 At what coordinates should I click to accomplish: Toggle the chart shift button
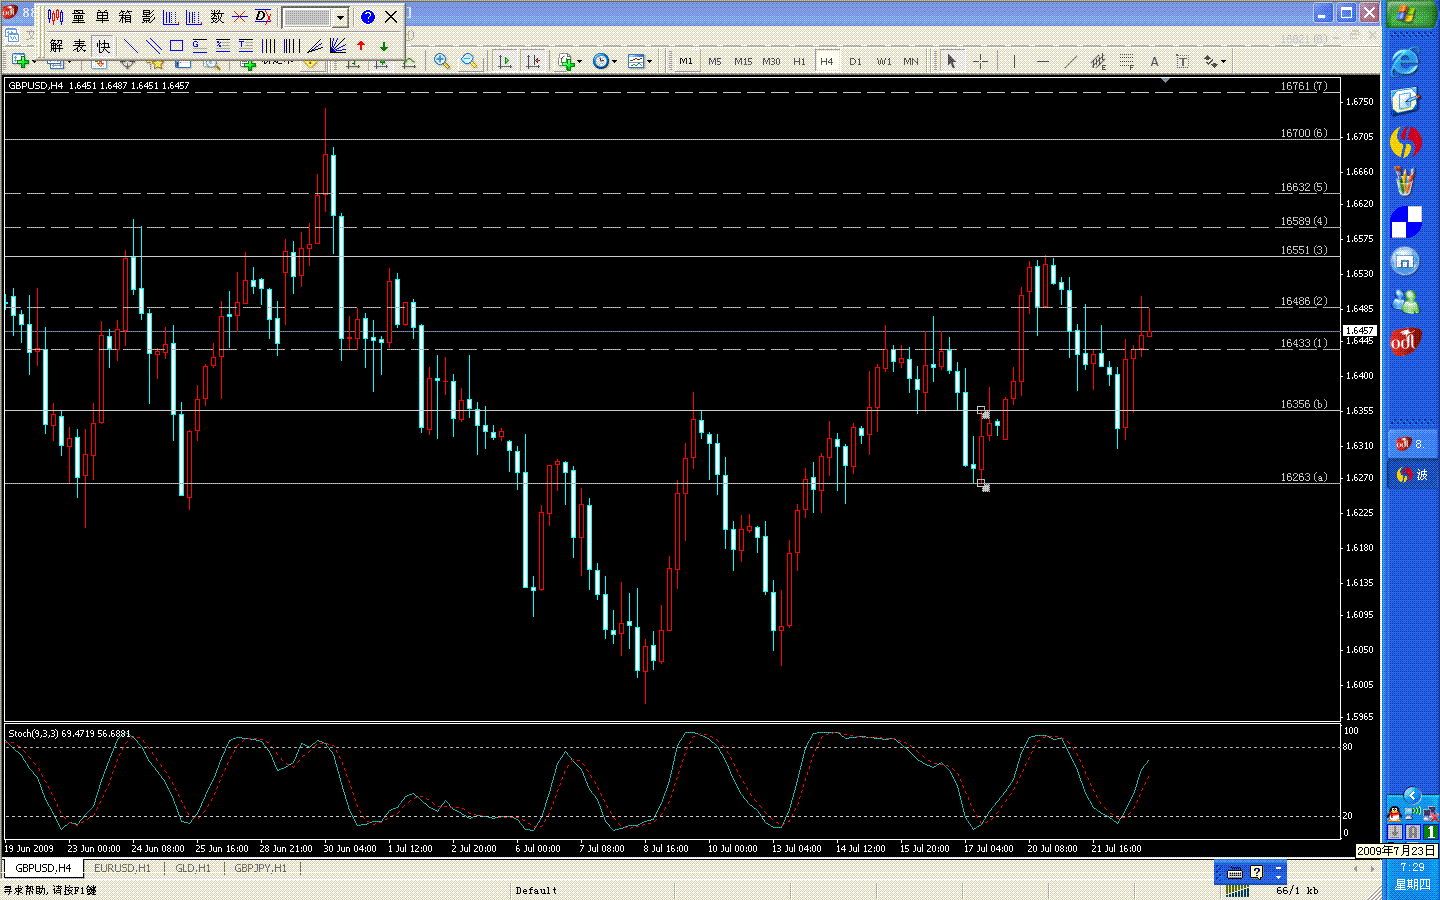[x=533, y=61]
